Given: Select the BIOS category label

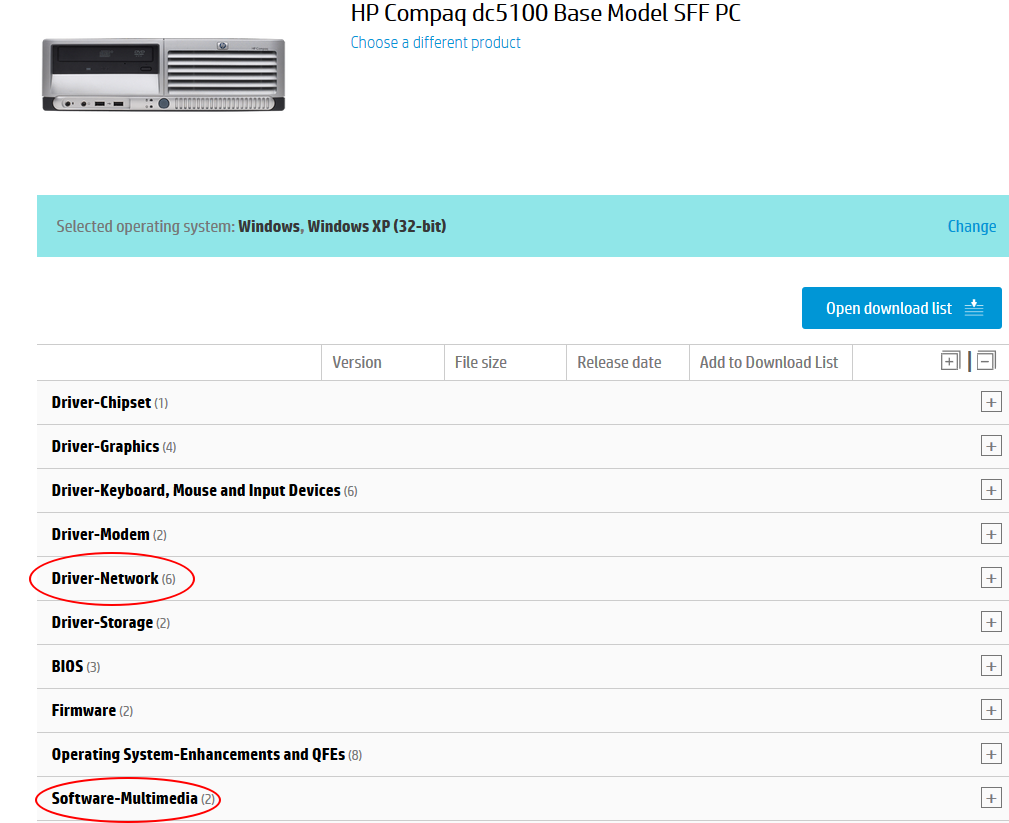Looking at the screenshot, I should [68, 666].
